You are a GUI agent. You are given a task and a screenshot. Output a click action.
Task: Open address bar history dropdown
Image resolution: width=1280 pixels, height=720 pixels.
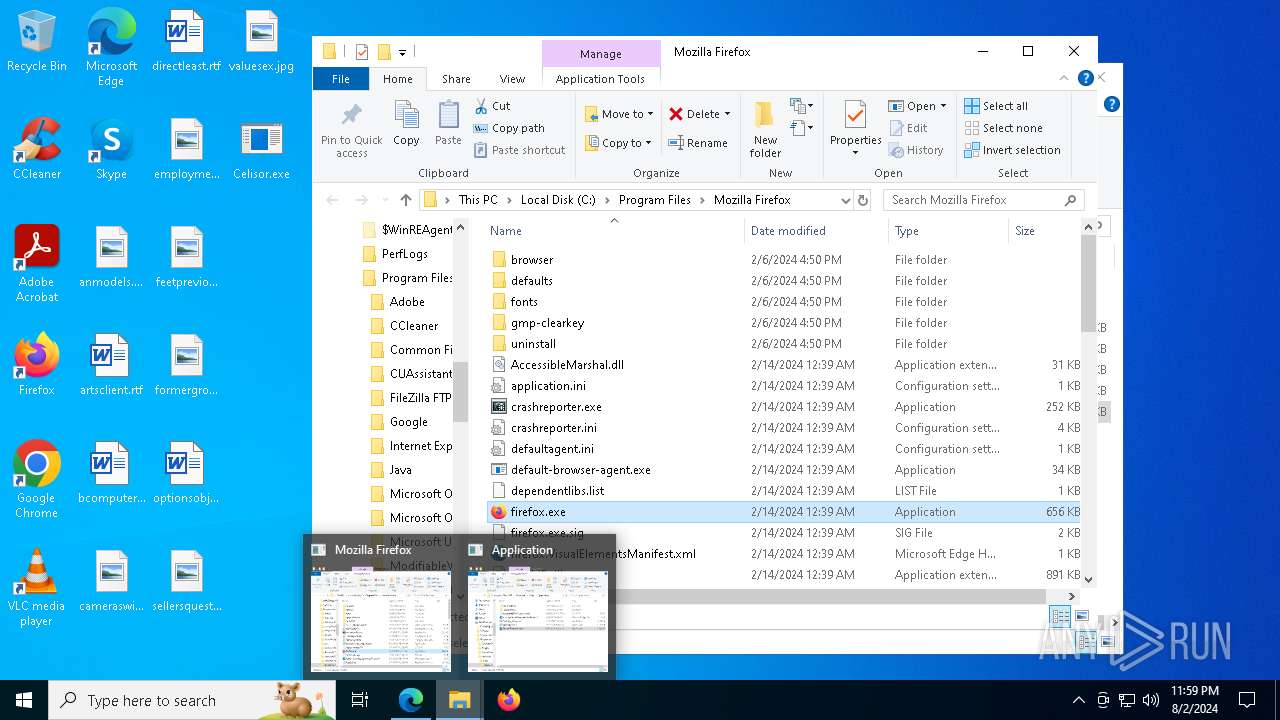coord(845,200)
